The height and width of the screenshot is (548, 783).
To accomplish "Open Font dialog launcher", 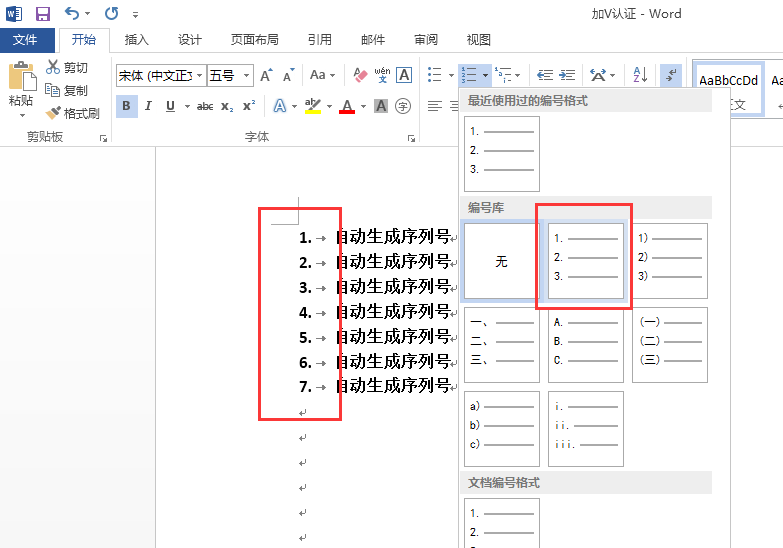I will click(x=411, y=138).
